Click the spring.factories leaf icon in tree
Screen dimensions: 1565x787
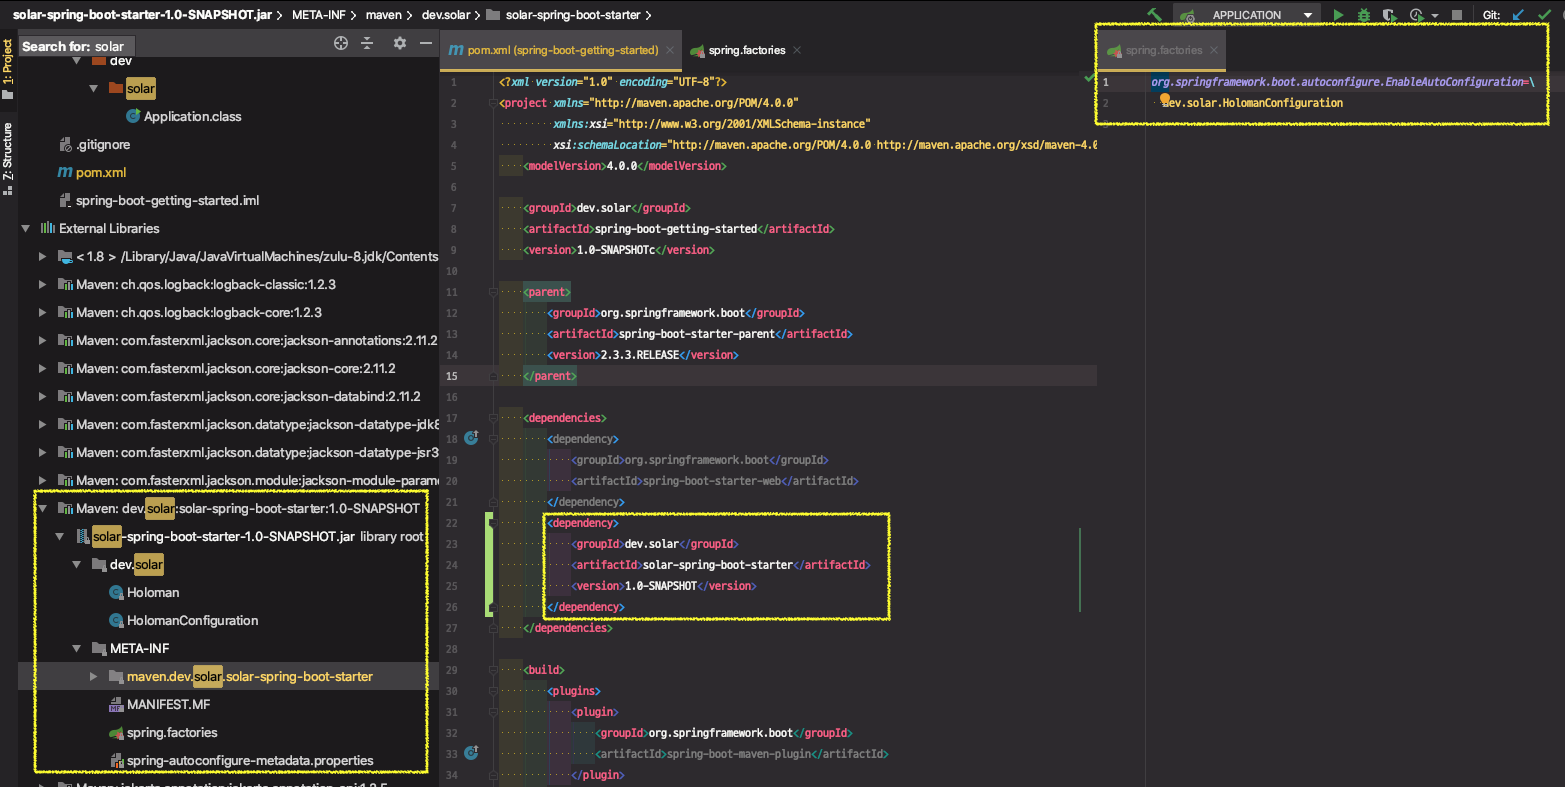pos(116,732)
